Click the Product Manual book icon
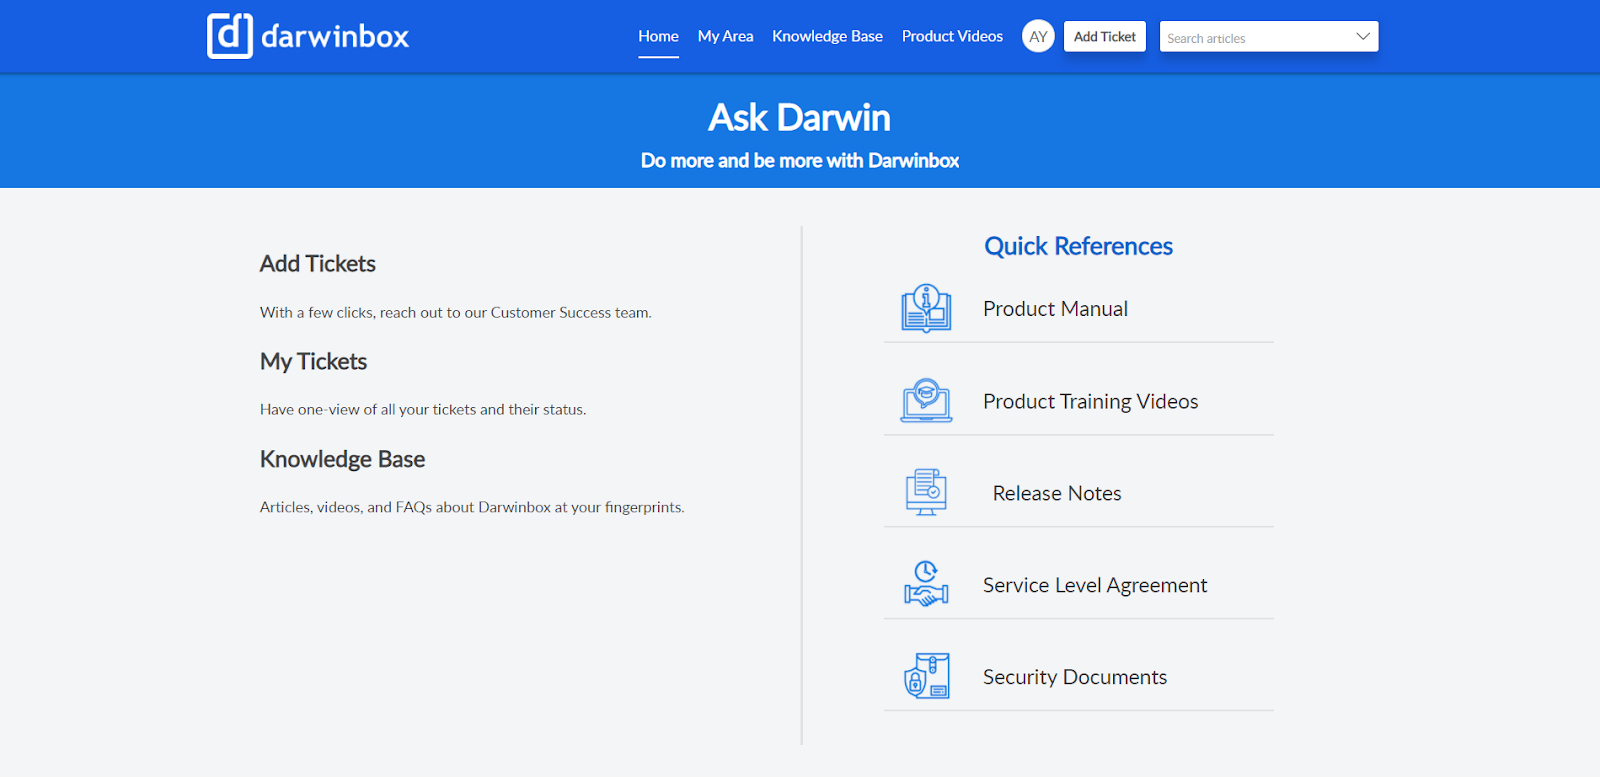Screen dimensions: 1600x777 (x=926, y=308)
